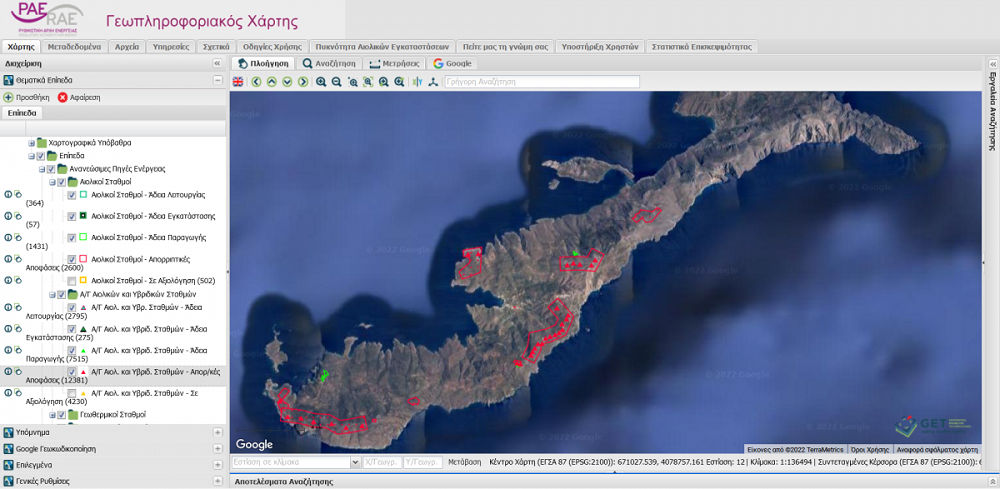
Task: Click the green Προσθήκη add icon
Action: (8, 98)
